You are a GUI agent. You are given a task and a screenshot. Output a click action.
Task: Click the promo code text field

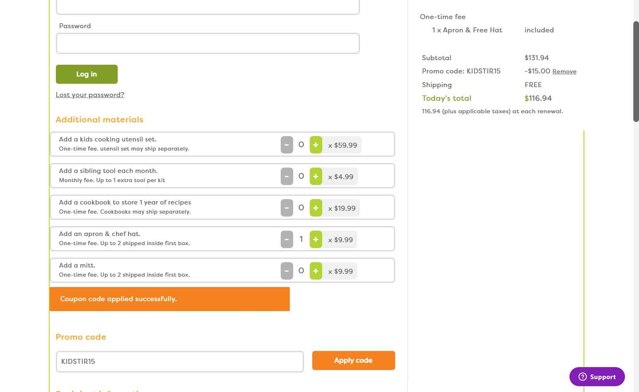(180, 361)
